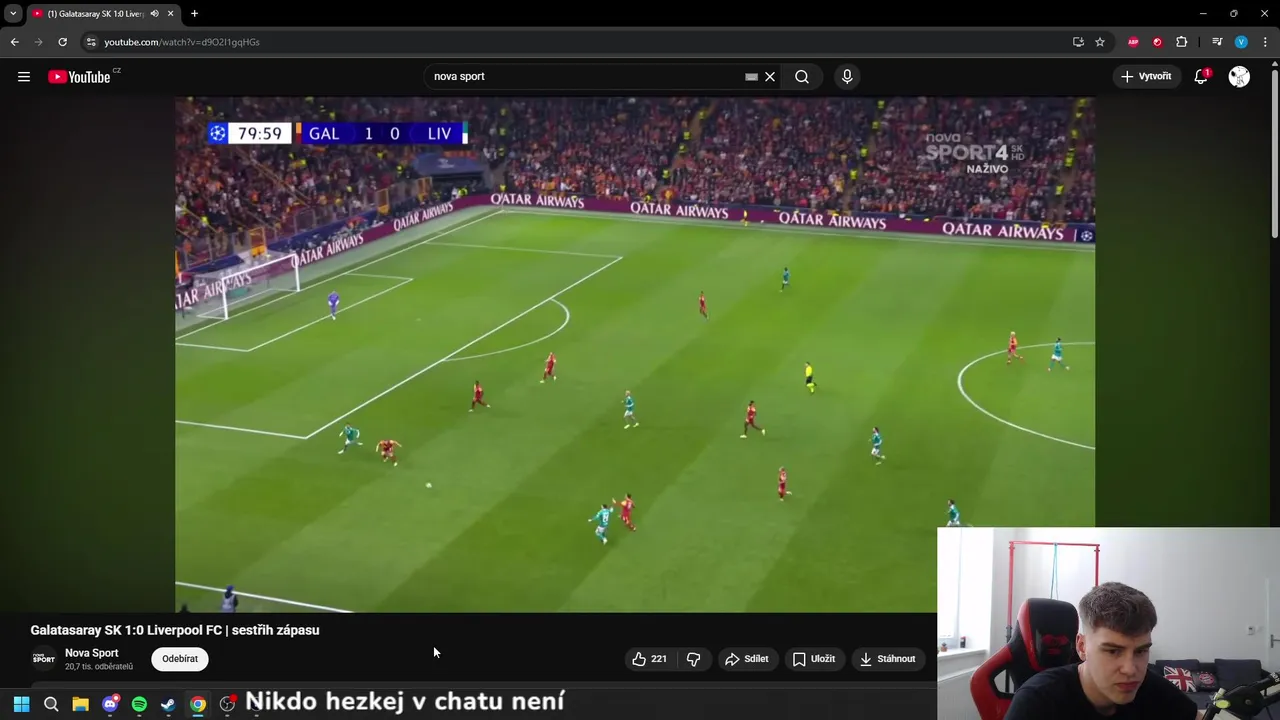Viewport: 1280px width, 720px height.
Task: Click the keyboard icon in search box
Action: pos(751,77)
